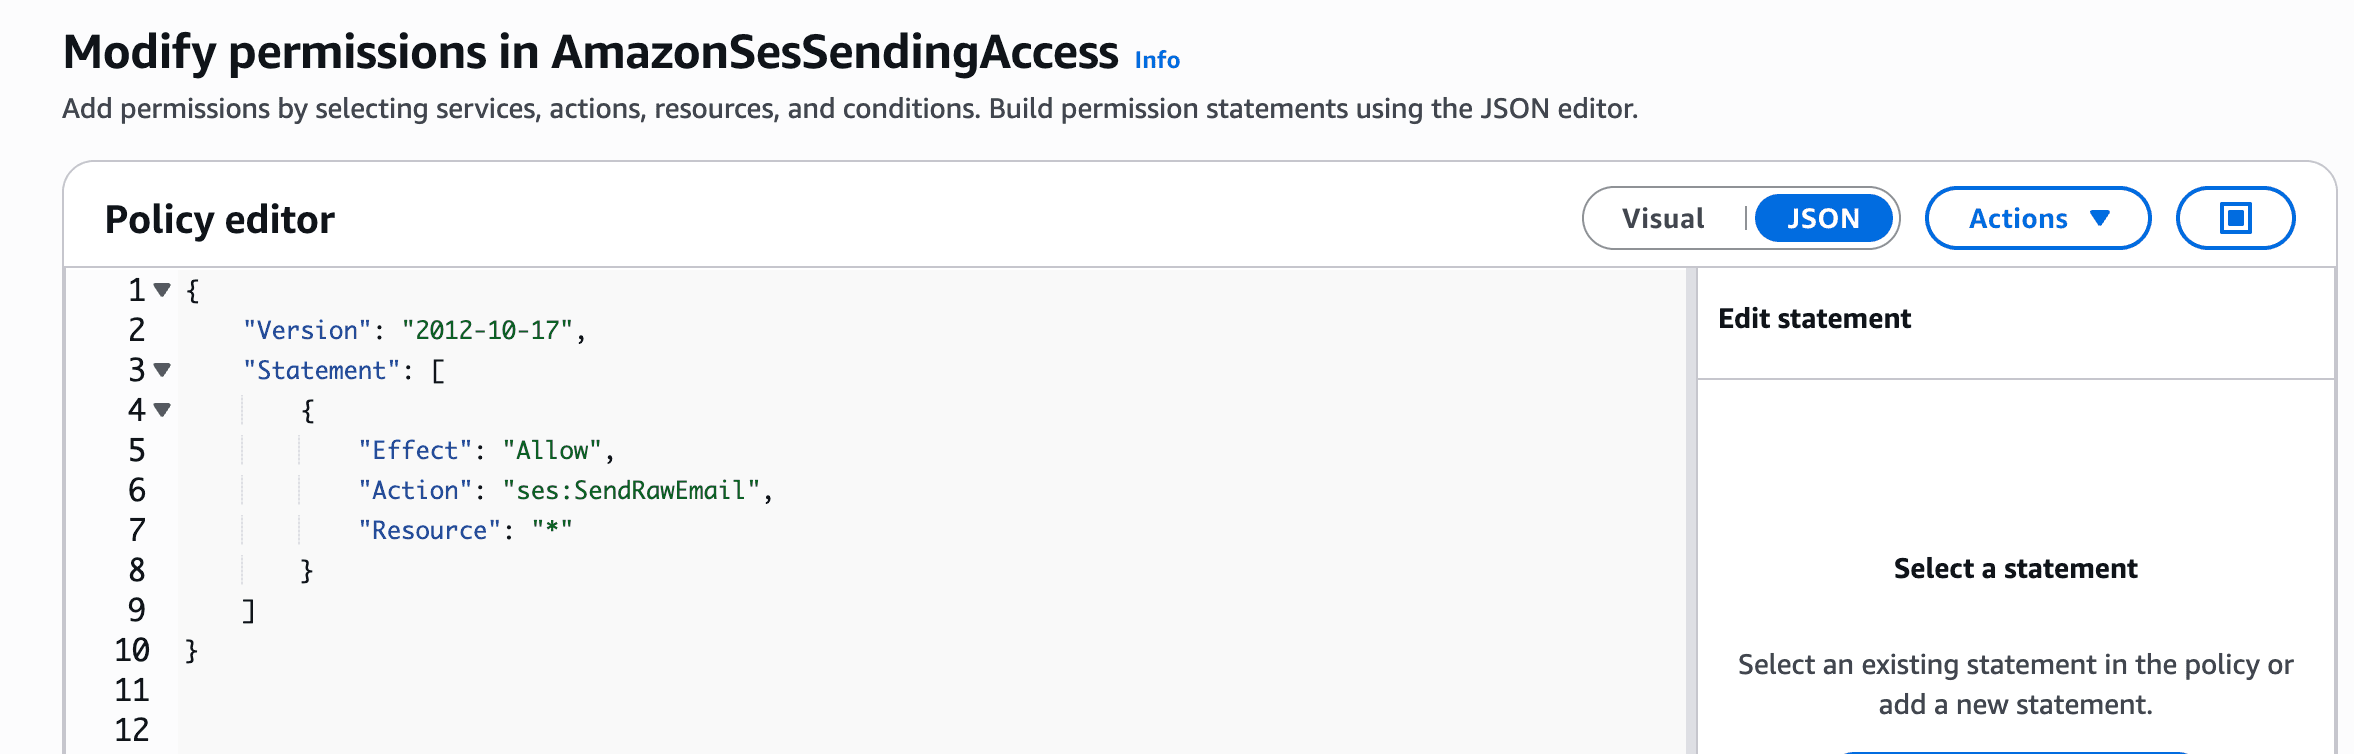This screenshot has height=754, width=2354.
Task: Click the Policy editor title
Action: point(220,219)
